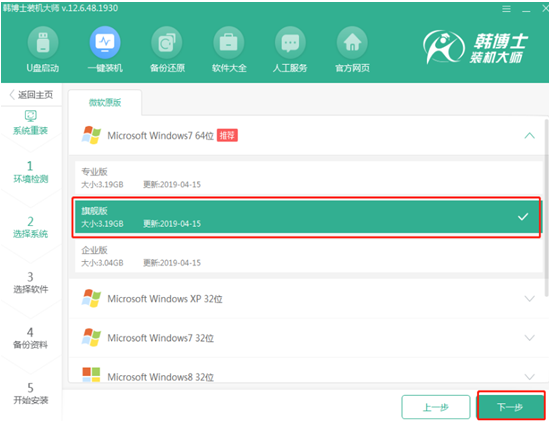Go to step 2 选择系统
This screenshot has height=425, width=549.
point(30,227)
